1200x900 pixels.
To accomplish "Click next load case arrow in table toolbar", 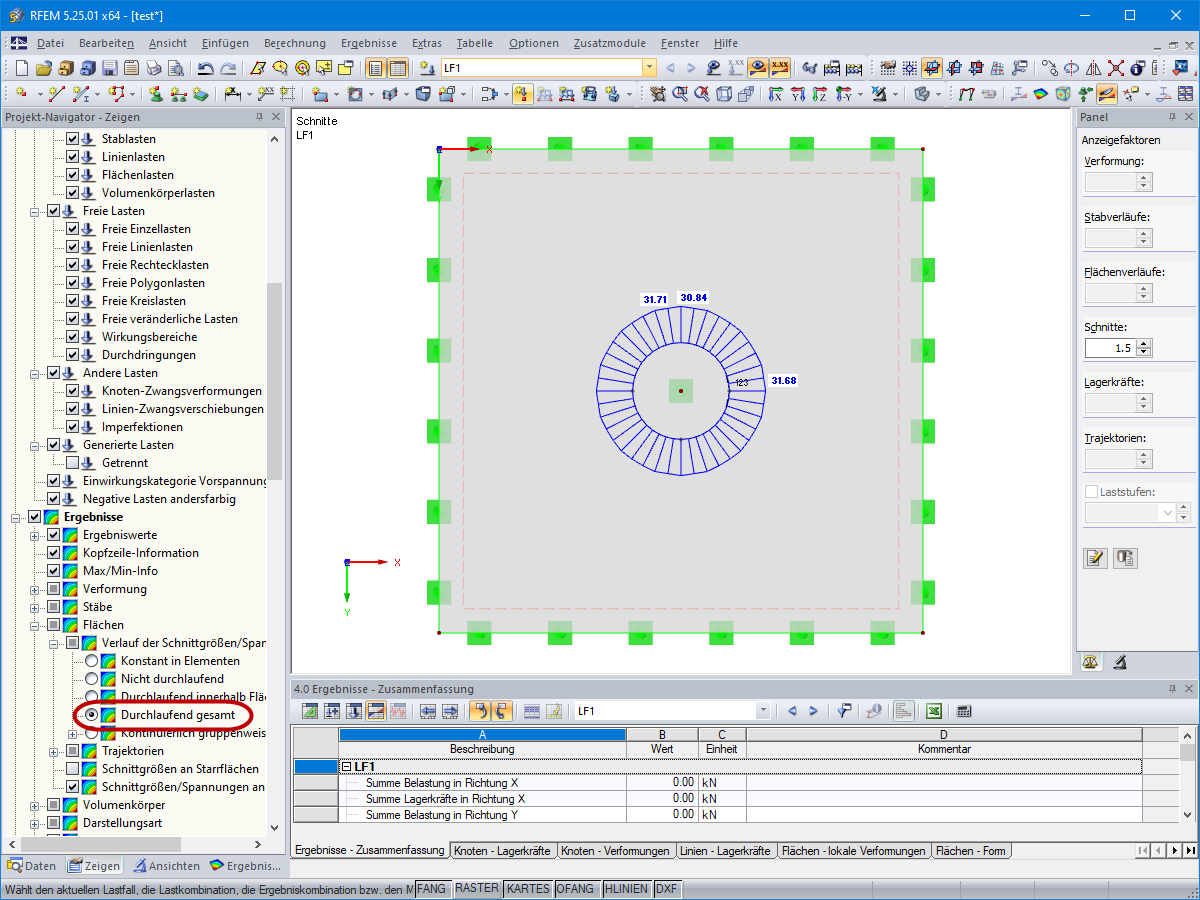I will click(x=814, y=711).
